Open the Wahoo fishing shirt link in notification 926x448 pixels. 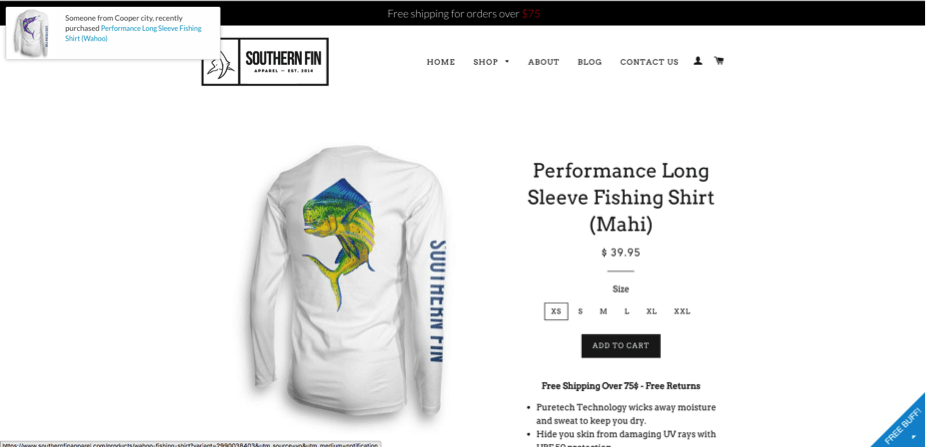[133, 33]
